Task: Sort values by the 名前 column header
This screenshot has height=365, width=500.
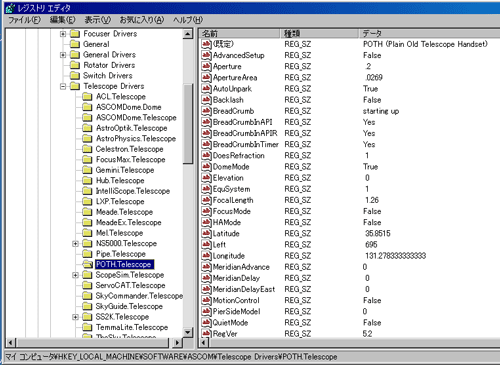Action: tap(240, 33)
